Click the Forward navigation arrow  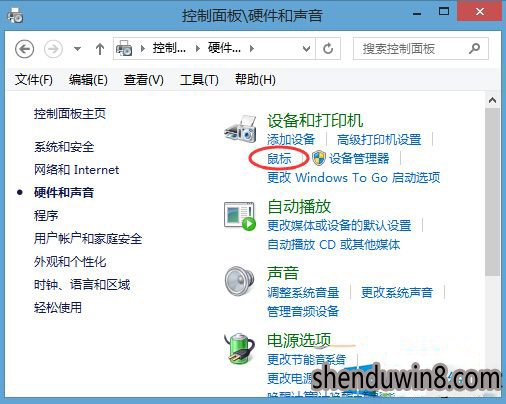[x=53, y=49]
